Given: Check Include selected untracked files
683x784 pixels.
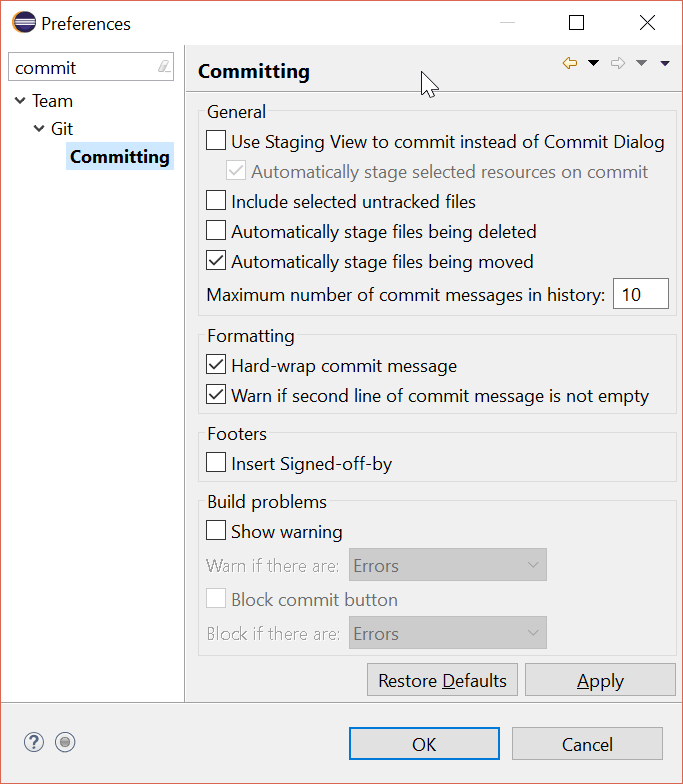Looking at the screenshot, I should (x=216, y=200).
